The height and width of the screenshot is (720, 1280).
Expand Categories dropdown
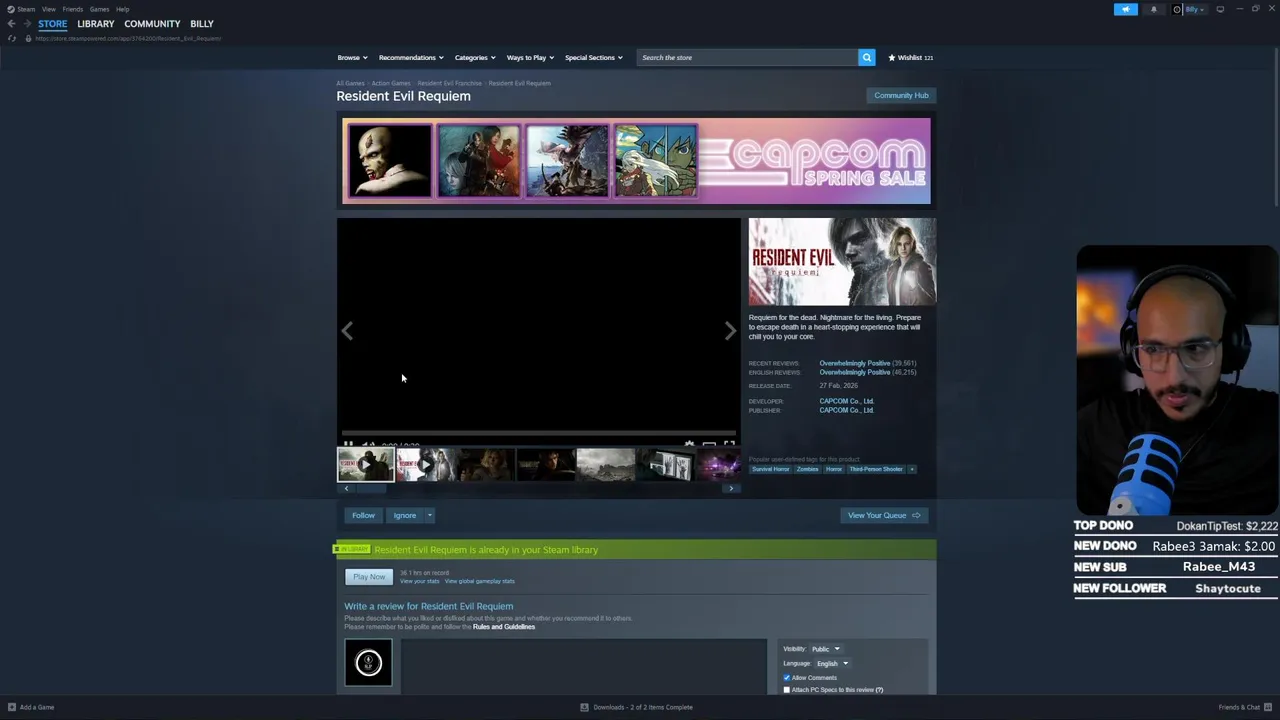tap(475, 57)
